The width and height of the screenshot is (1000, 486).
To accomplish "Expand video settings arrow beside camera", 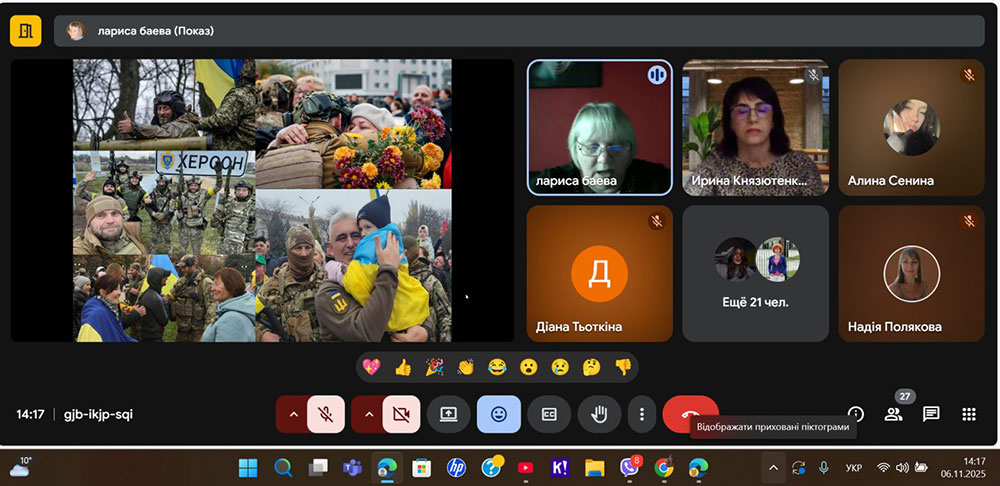I will point(369,414).
